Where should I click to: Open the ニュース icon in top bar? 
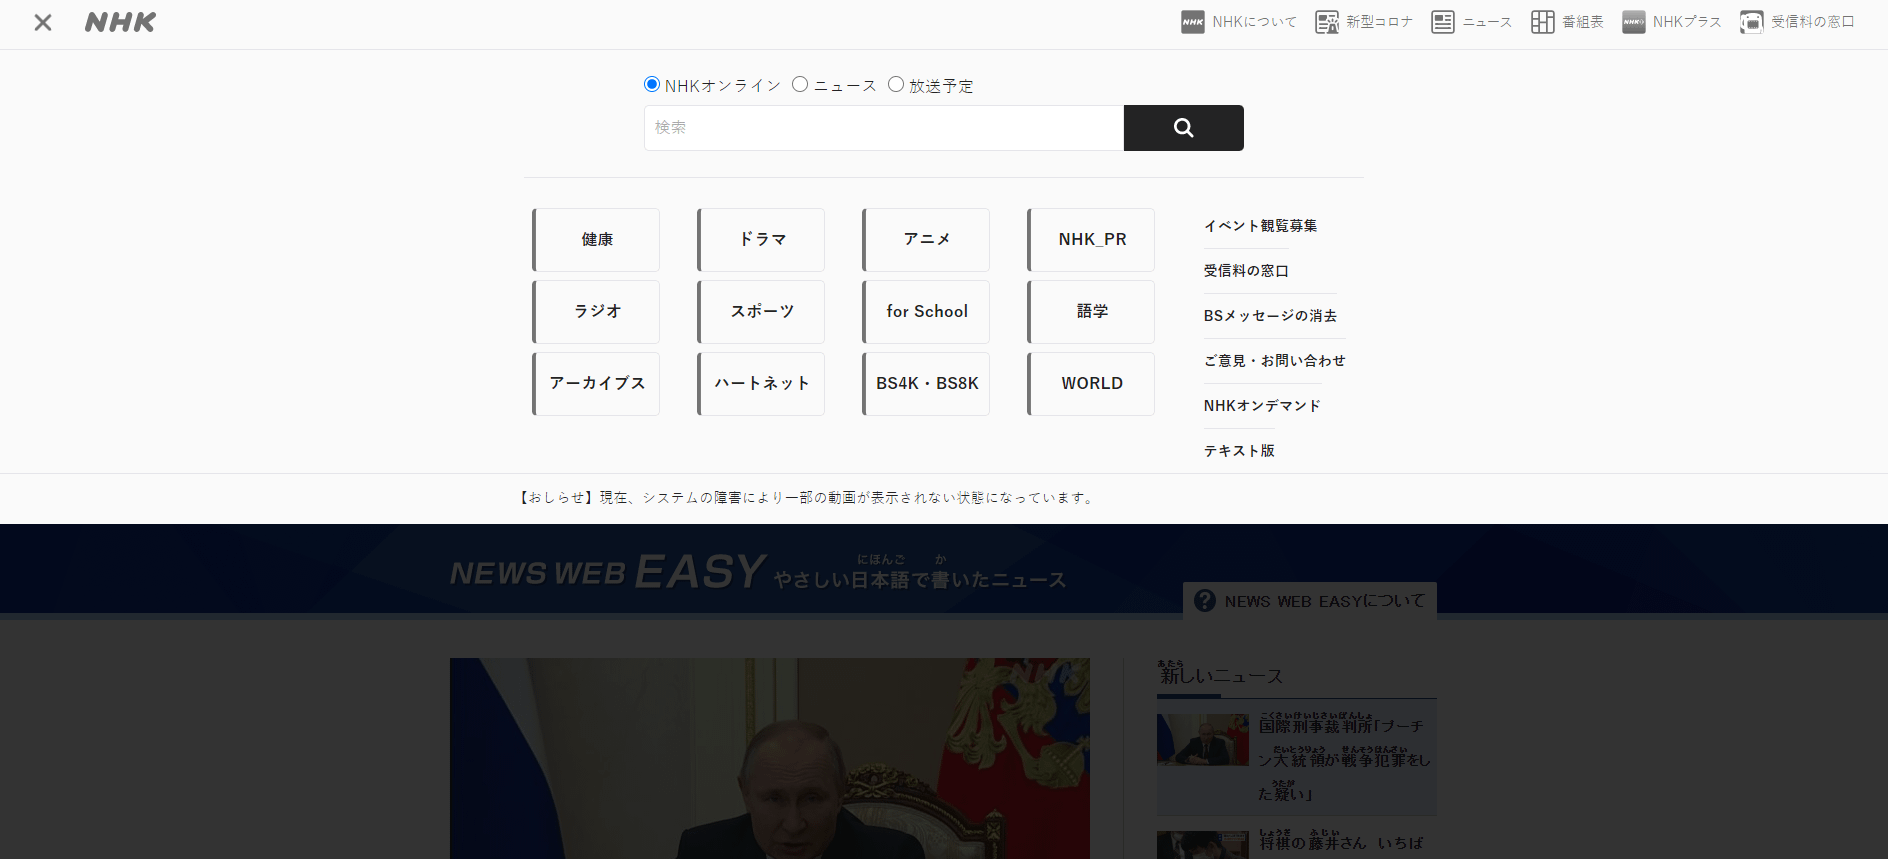coord(1443,22)
